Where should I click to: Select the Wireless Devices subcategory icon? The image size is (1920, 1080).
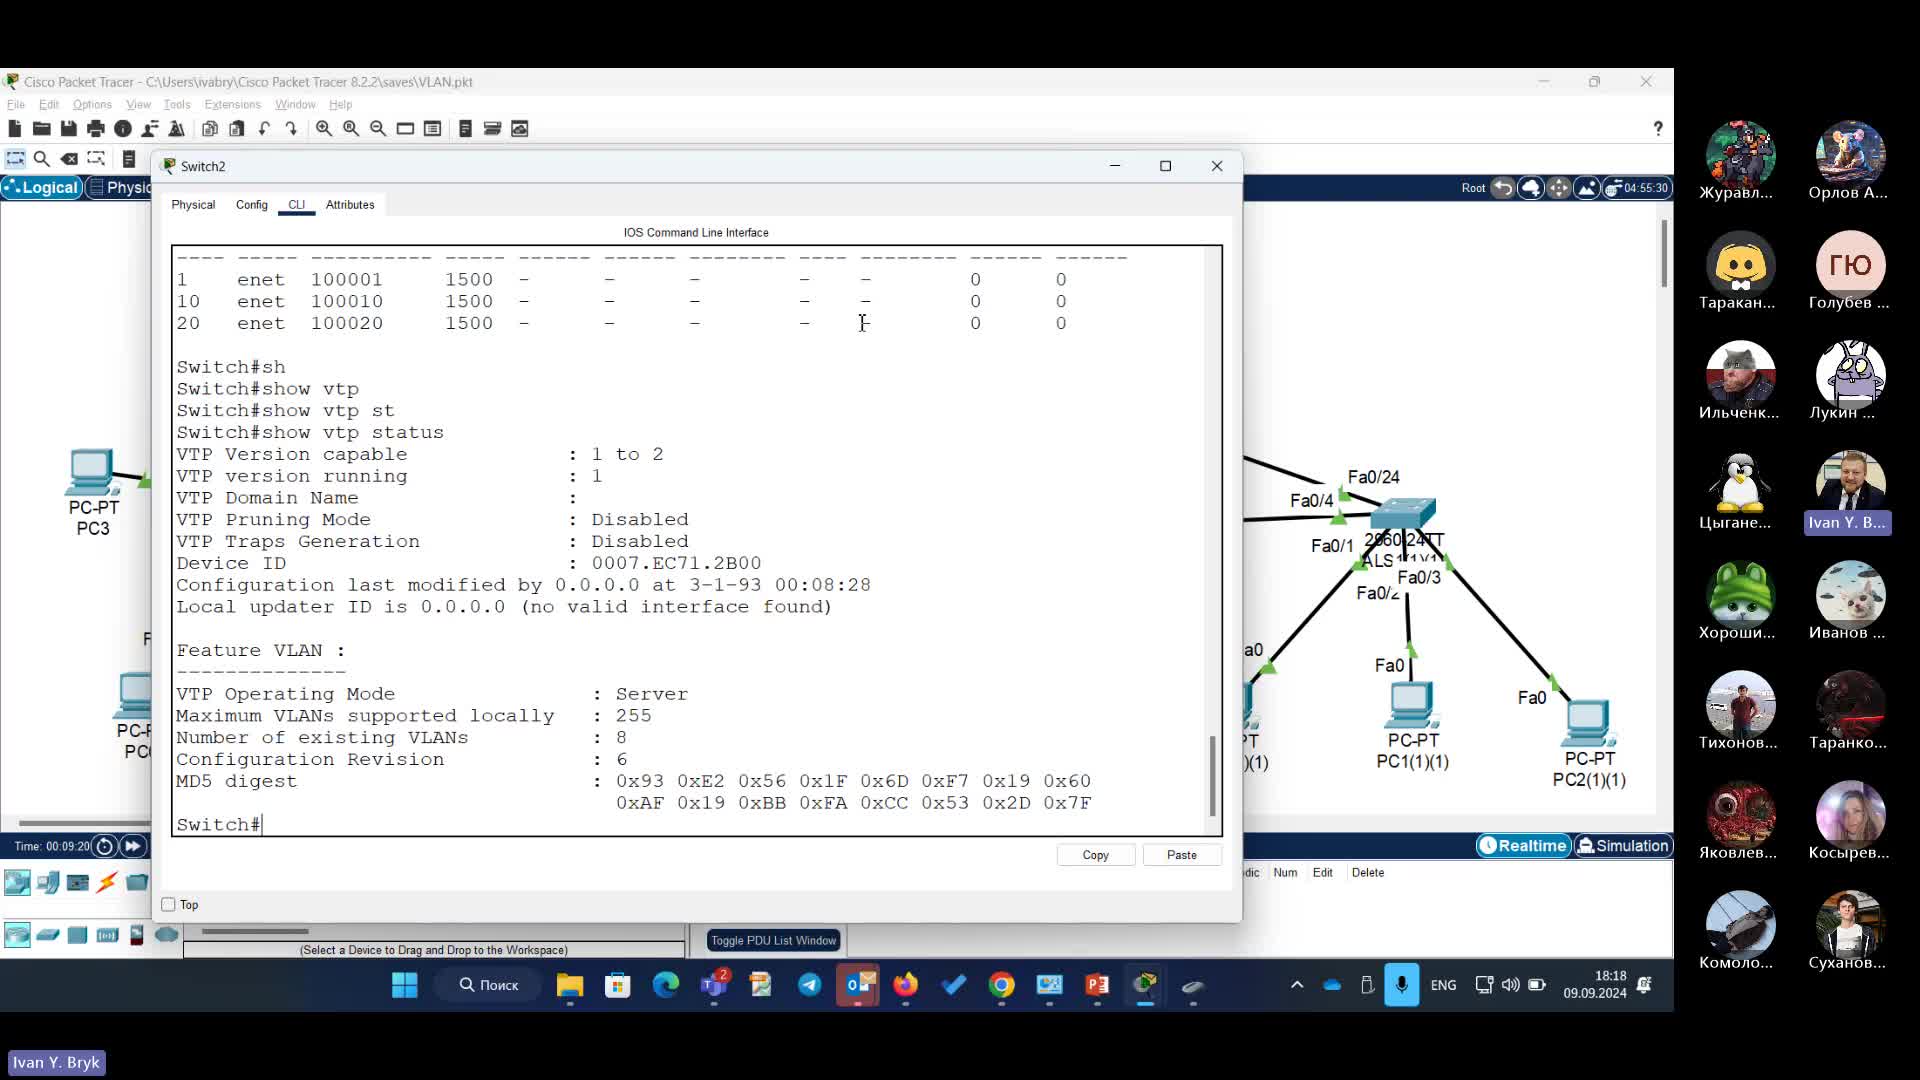pyautogui.click(x=107, y=935)
